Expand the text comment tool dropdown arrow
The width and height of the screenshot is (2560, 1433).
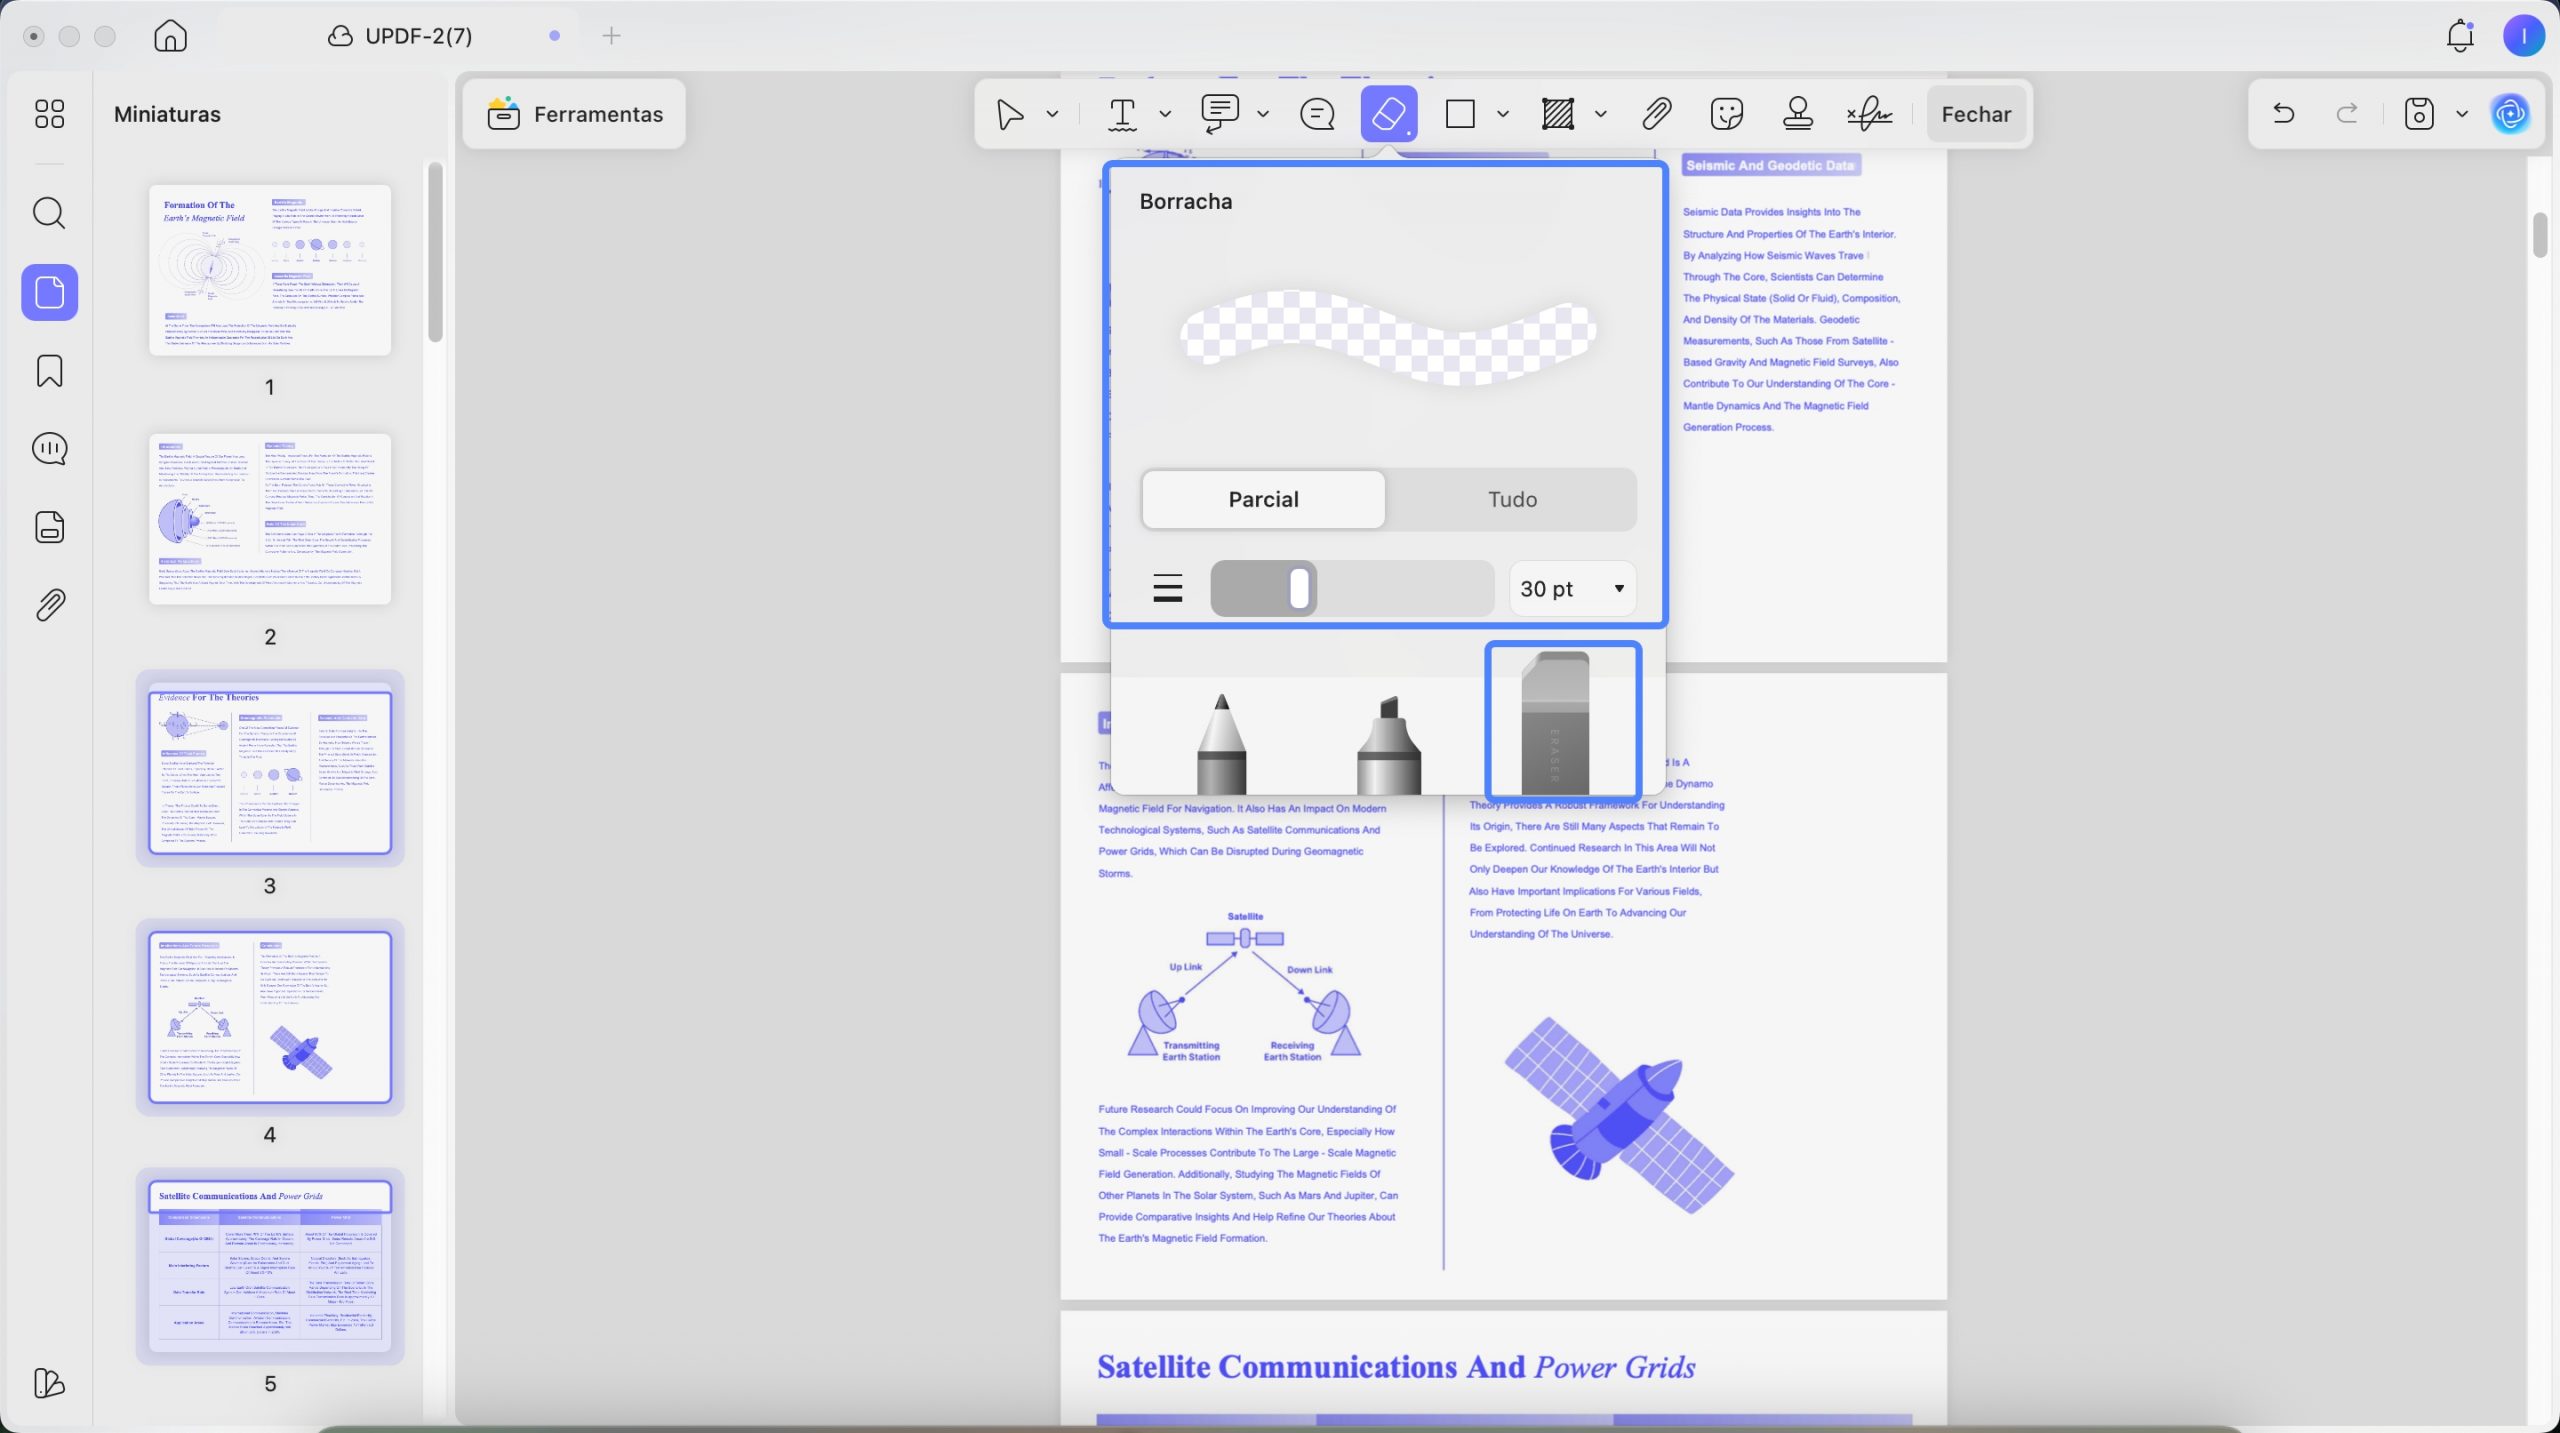point(1164,114)
